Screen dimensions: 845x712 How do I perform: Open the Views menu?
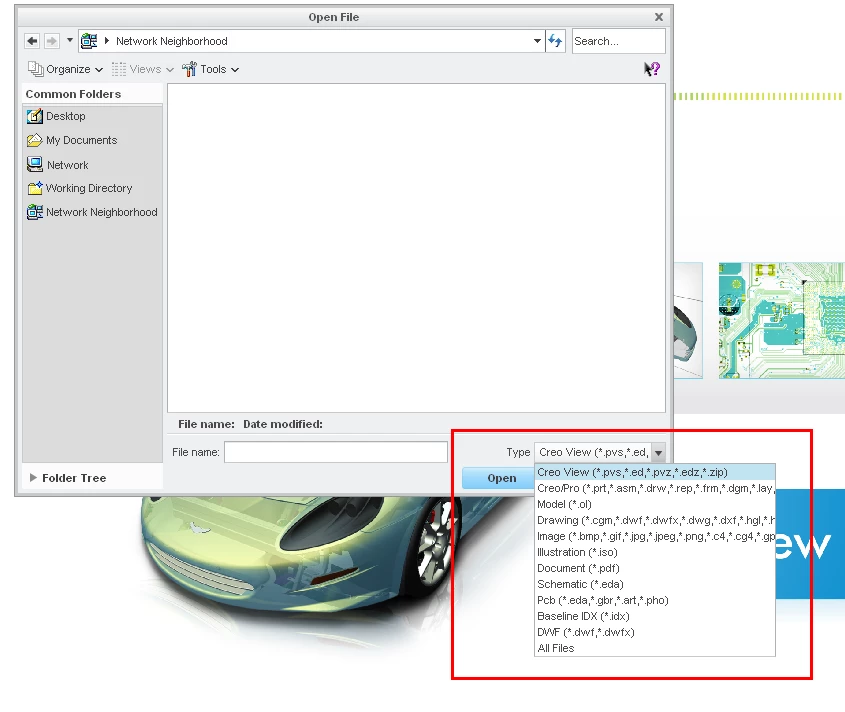(x=142, y=69)
